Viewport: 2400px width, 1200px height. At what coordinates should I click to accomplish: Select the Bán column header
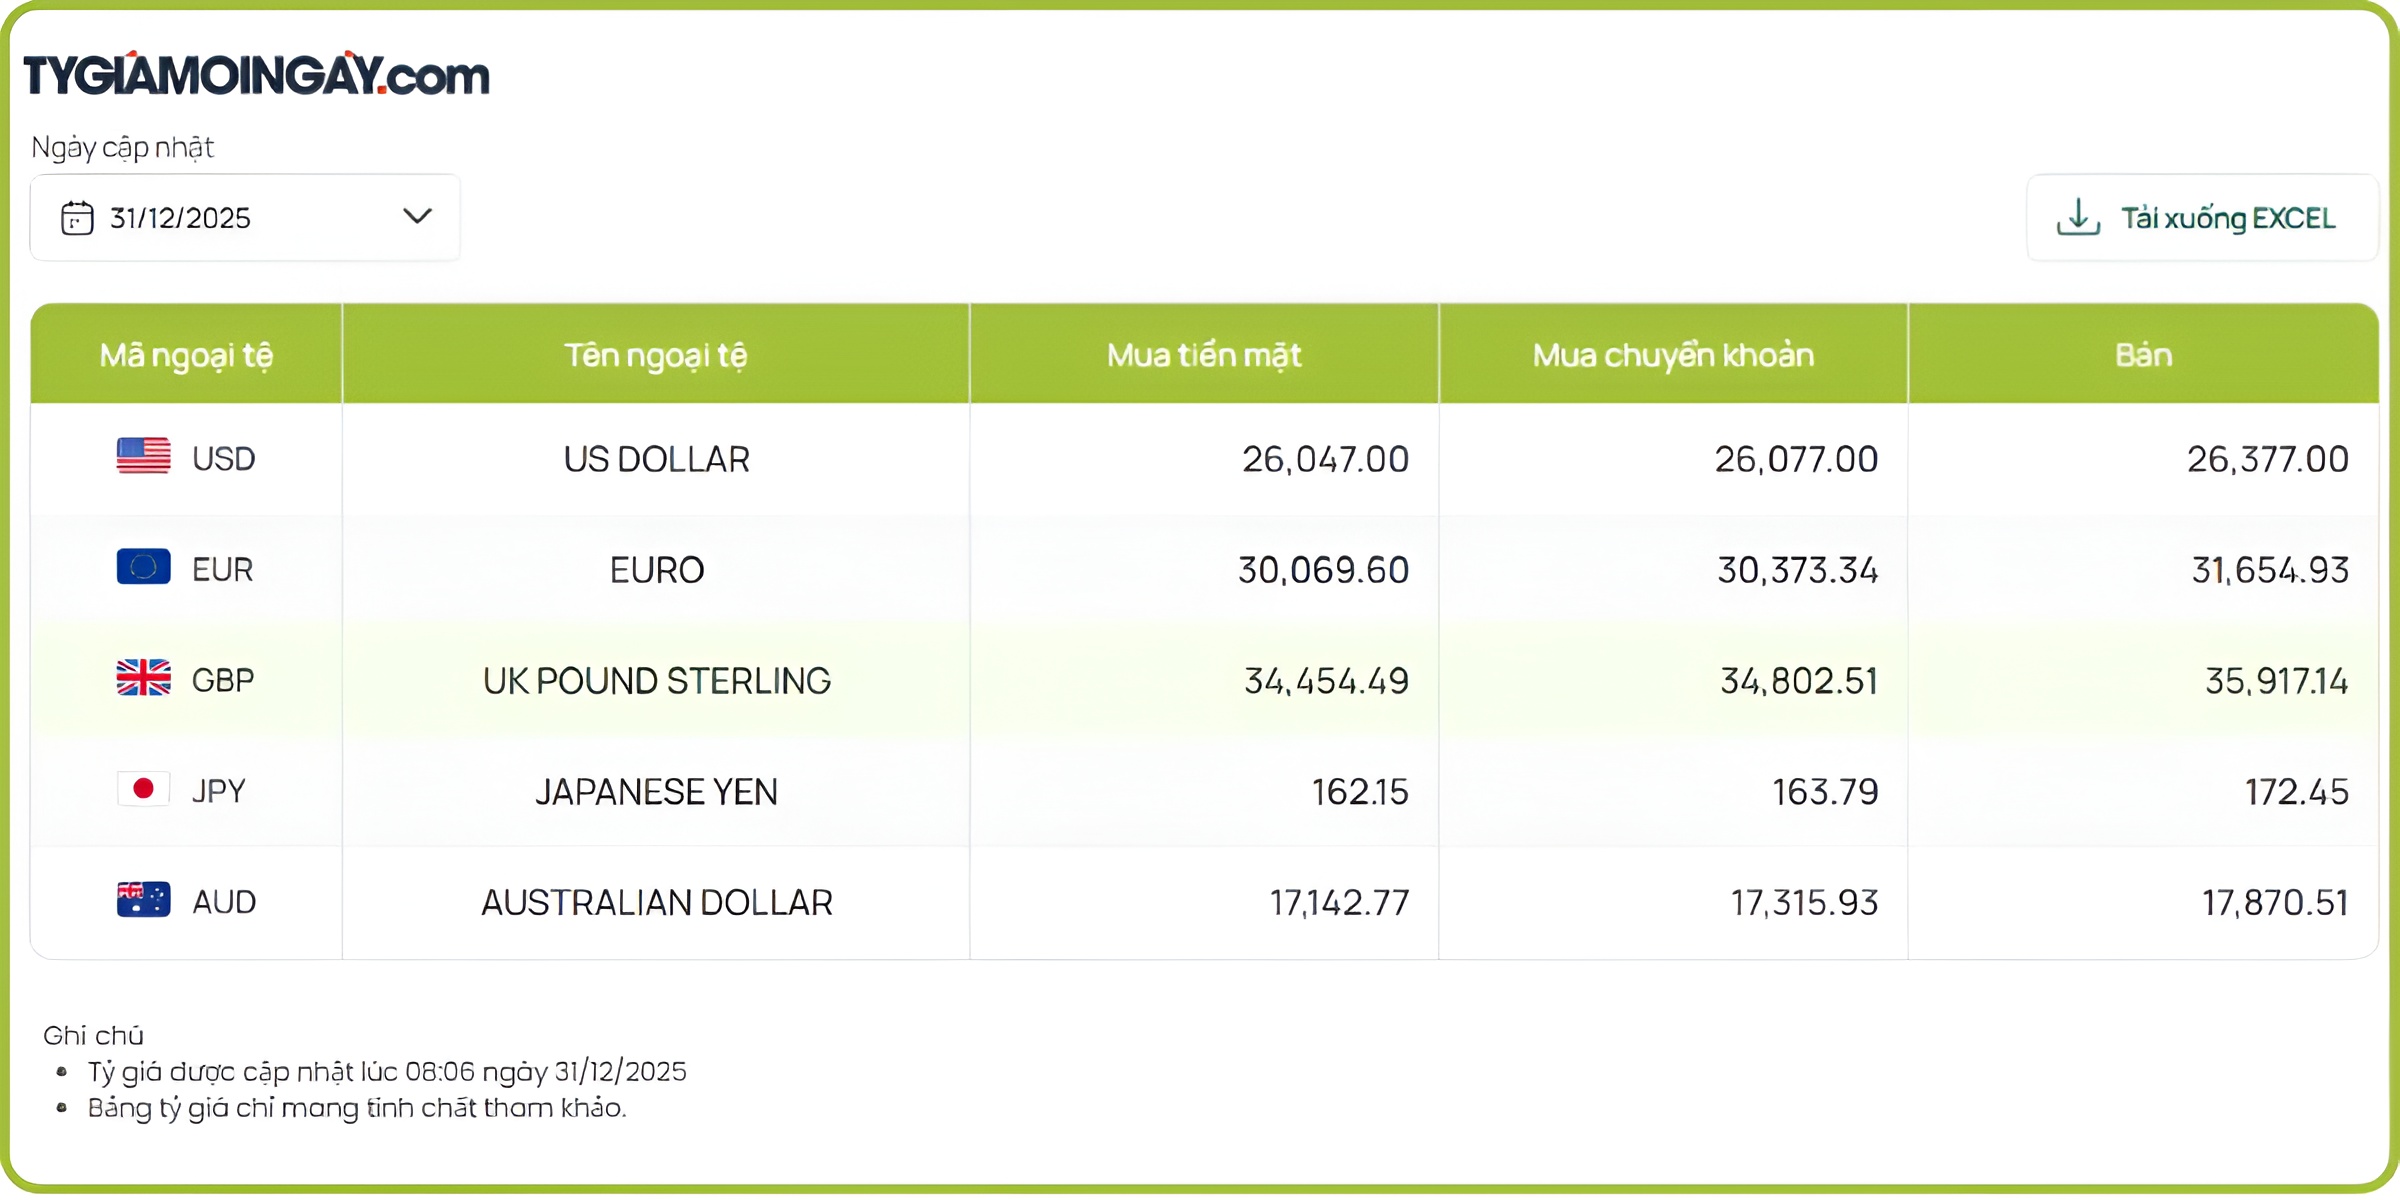2143,355
